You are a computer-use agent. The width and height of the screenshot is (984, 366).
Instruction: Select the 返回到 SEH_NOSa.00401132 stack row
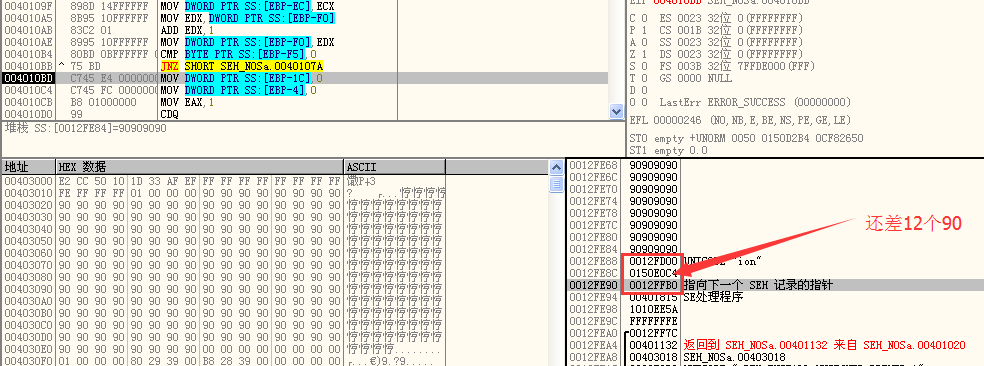(775, 345)
